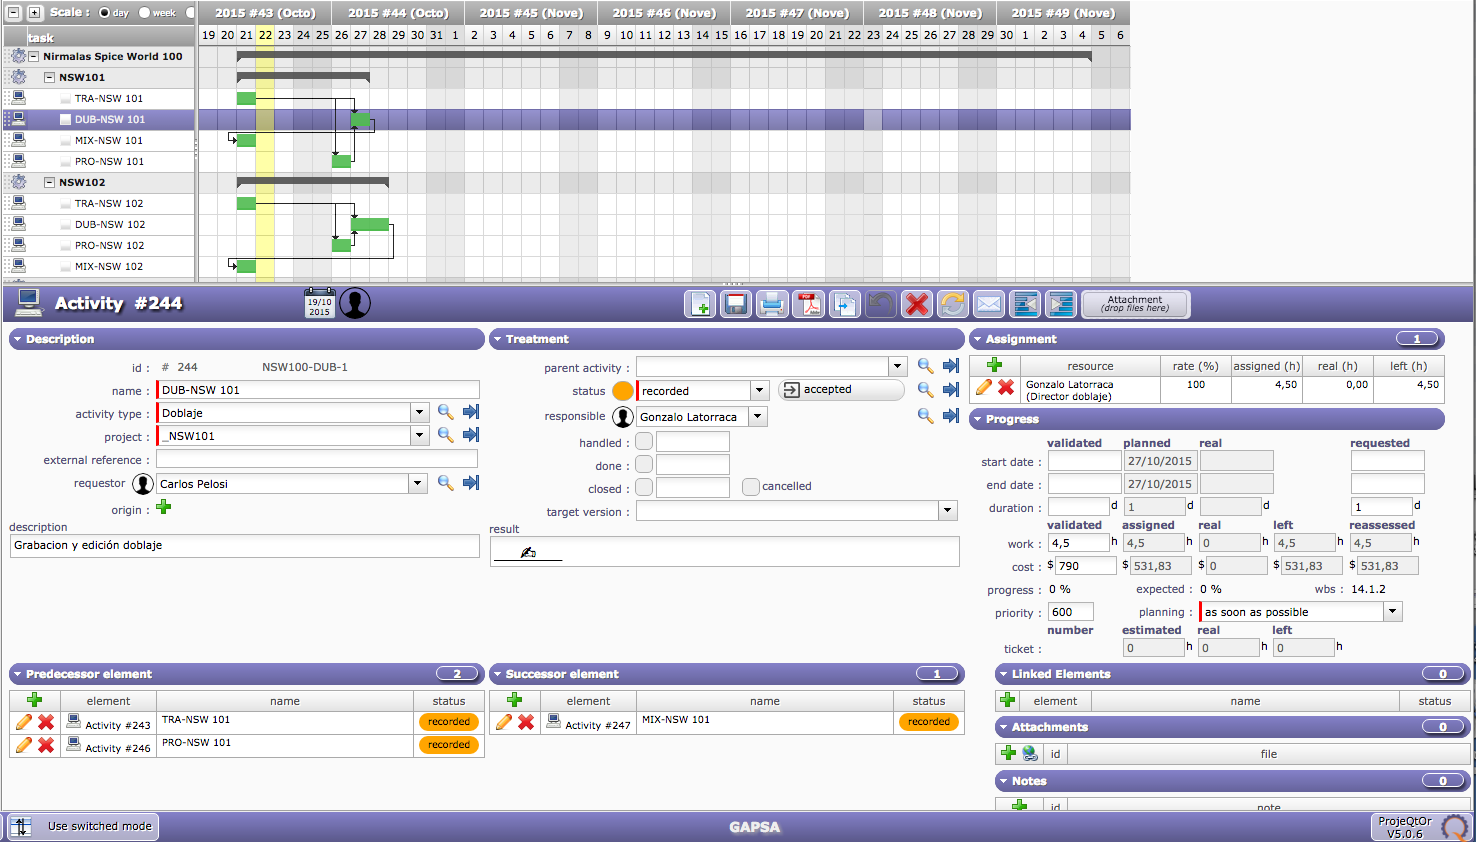Click the Attachment drop files button

1135,304
